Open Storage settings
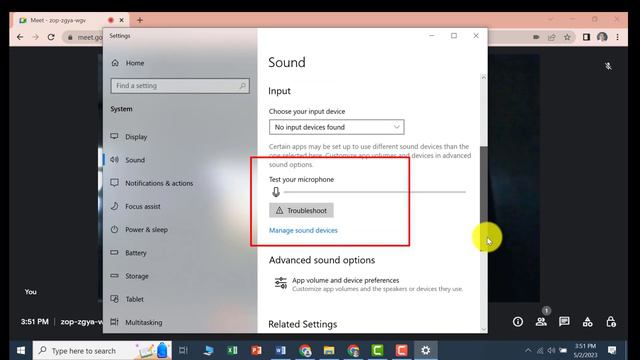This screenshot has width=640, height=360. click(129, 276)
